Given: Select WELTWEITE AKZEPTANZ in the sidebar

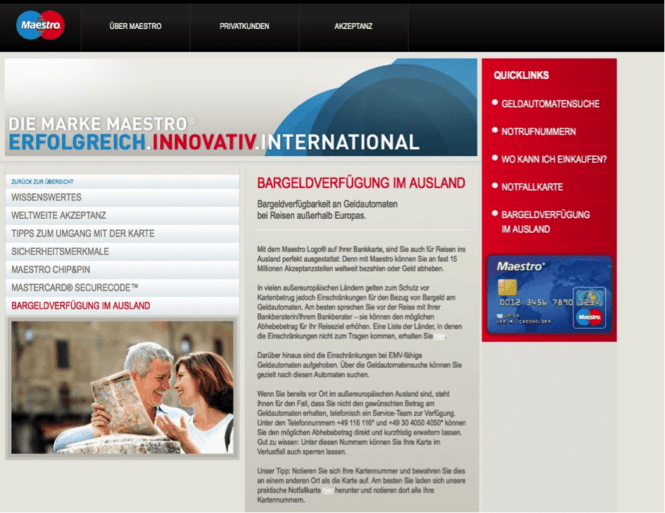Looking at the screenshot, I should tap(122, 215).
